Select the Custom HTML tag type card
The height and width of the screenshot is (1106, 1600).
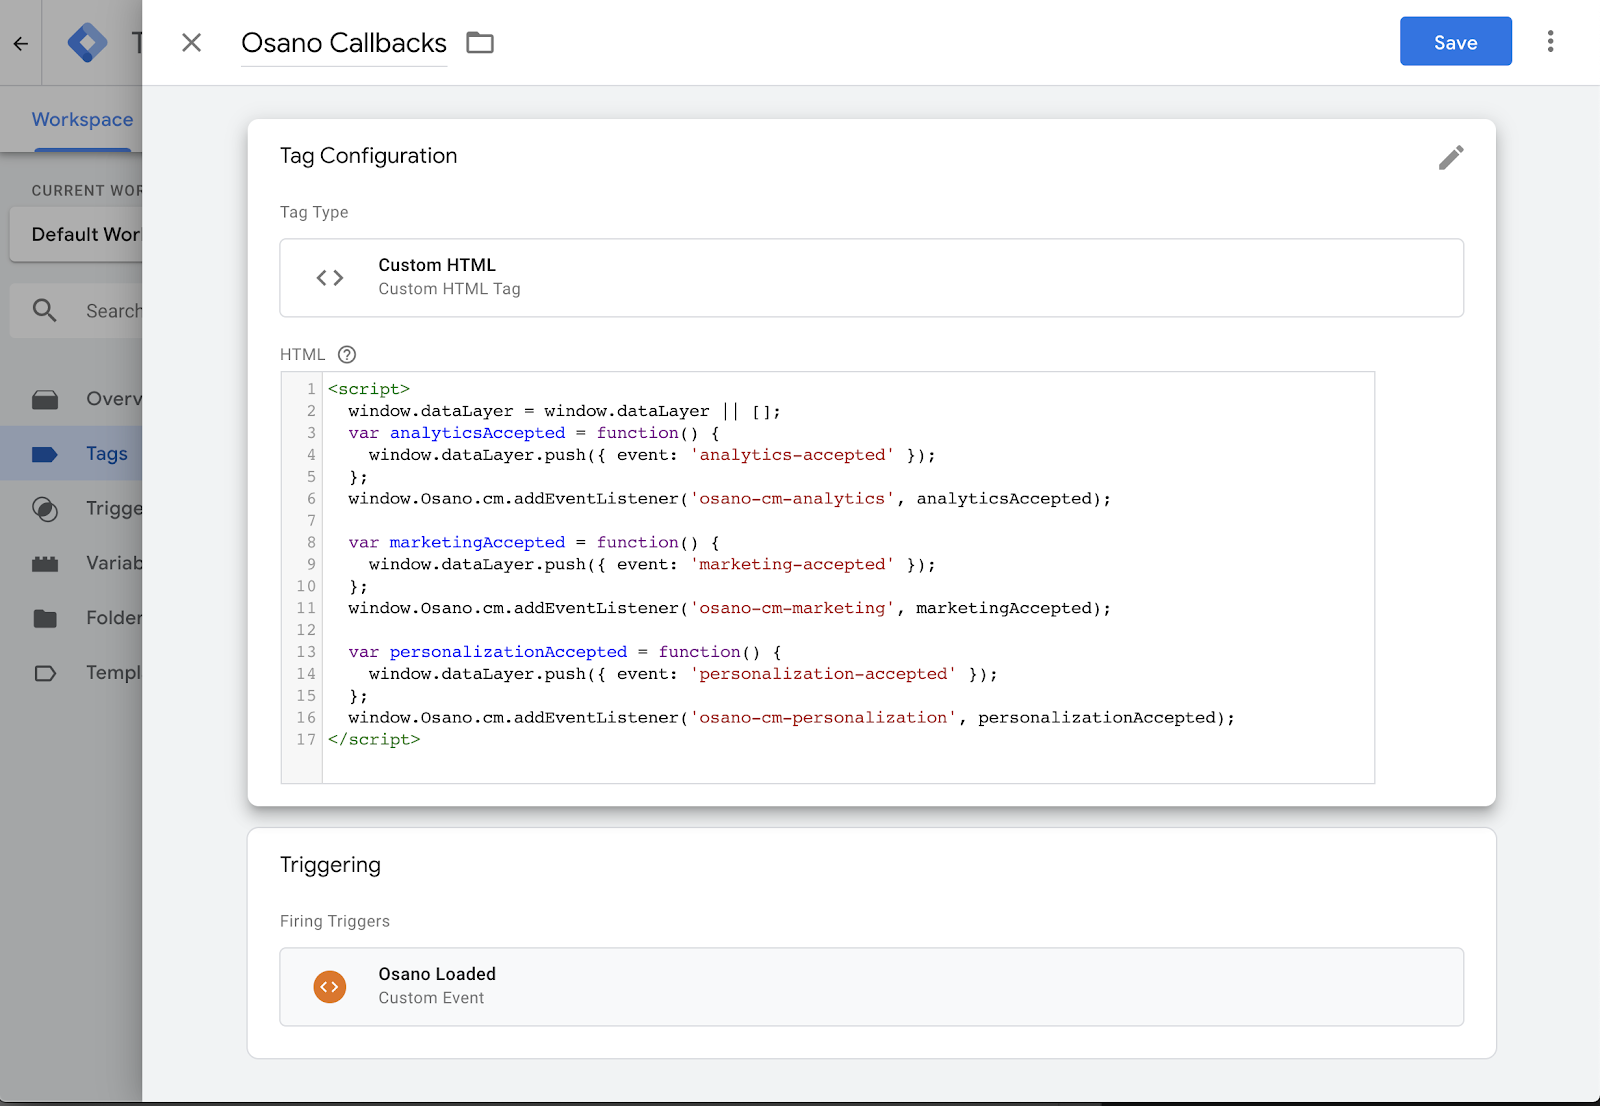tap(871, 277)
